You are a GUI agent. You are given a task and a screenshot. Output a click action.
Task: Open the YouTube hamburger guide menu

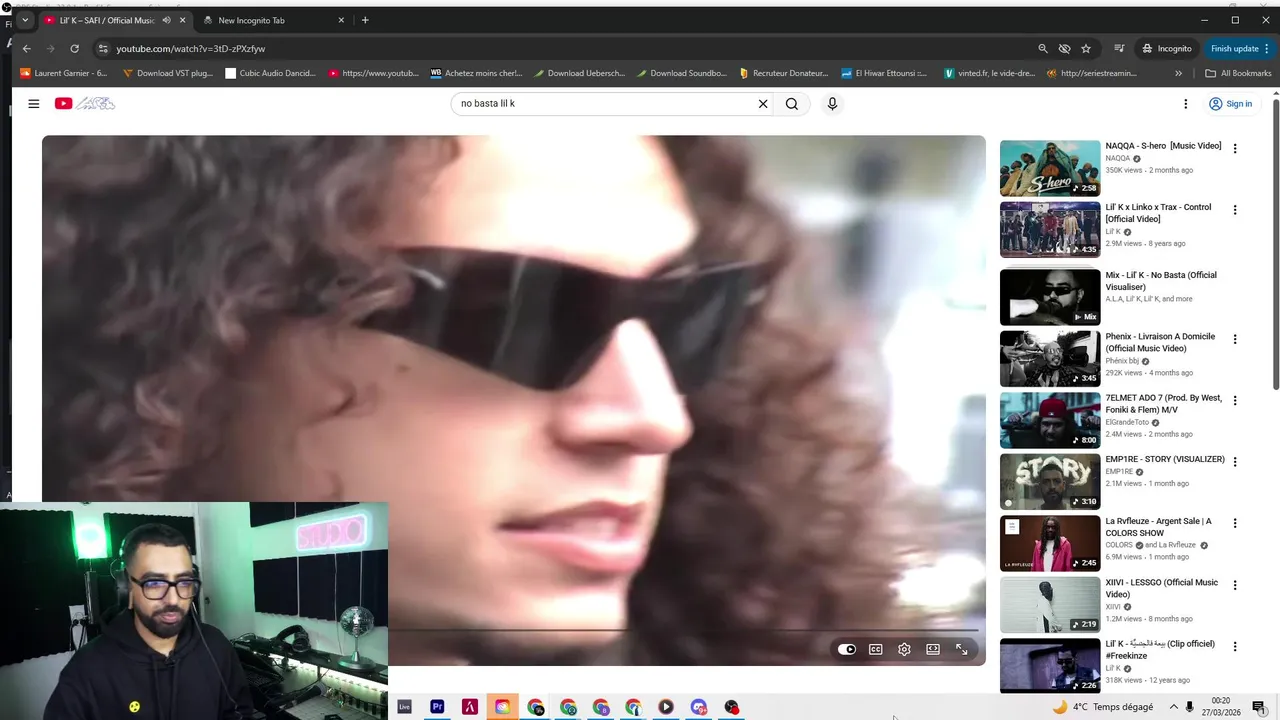click(33, 104)
